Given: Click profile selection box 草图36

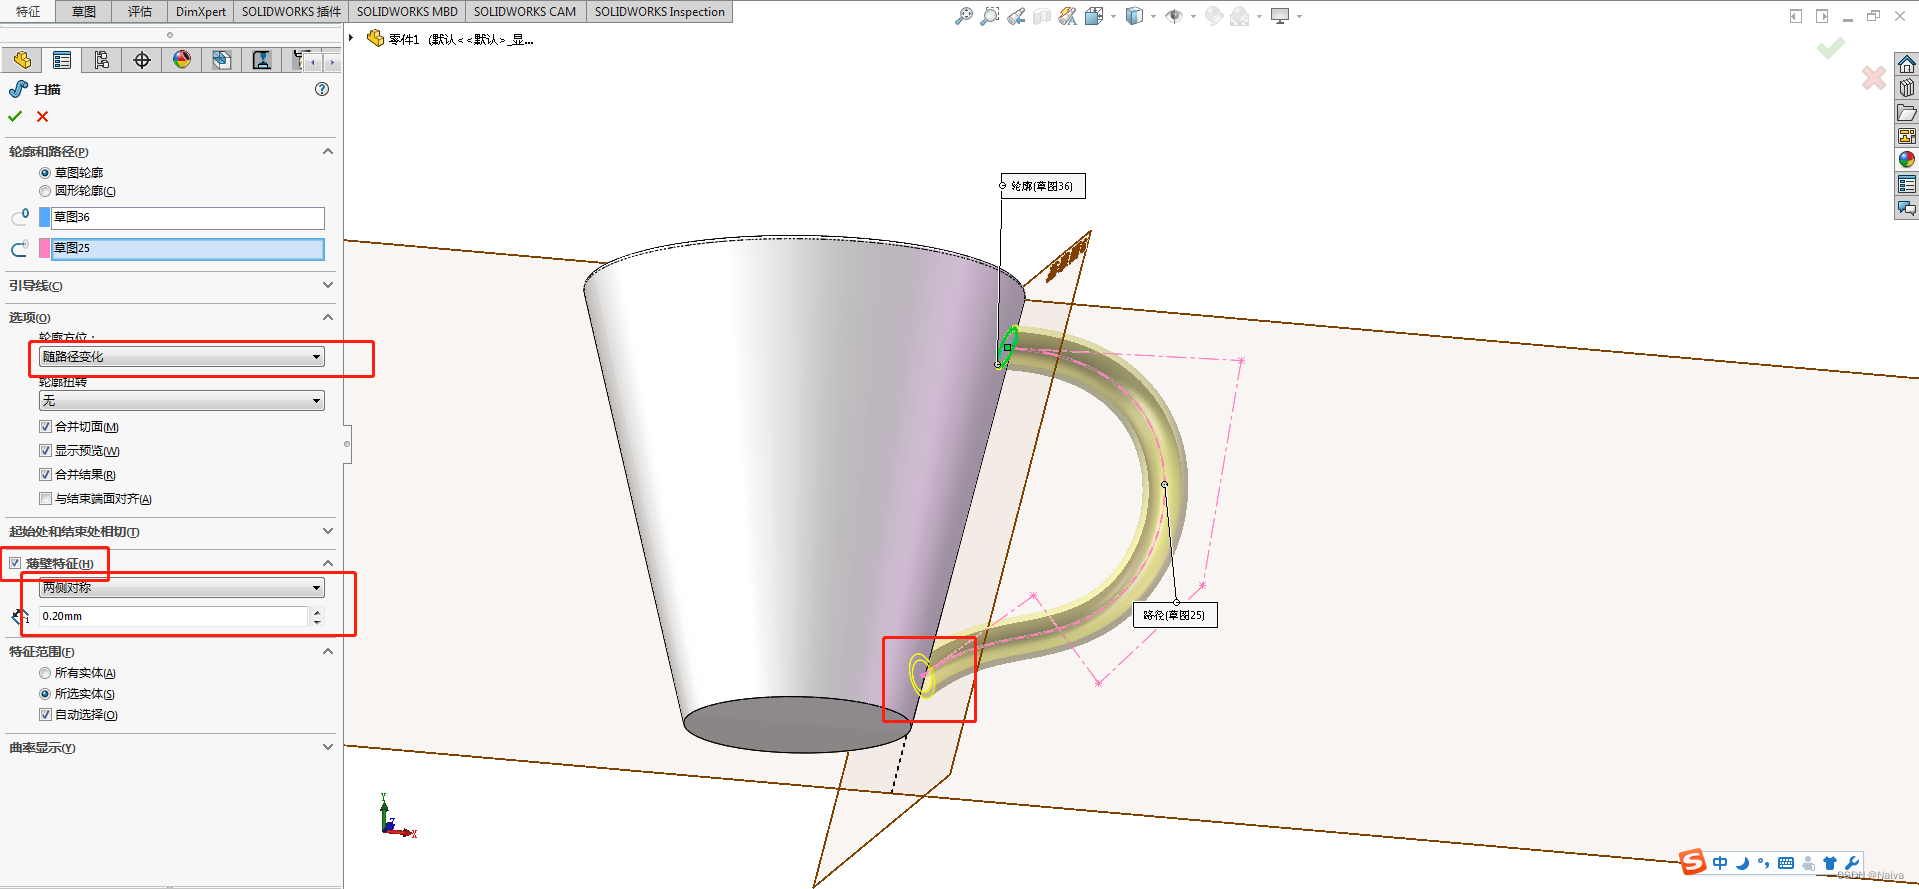Looking at the screenshot, I should (x=188, y=218).
